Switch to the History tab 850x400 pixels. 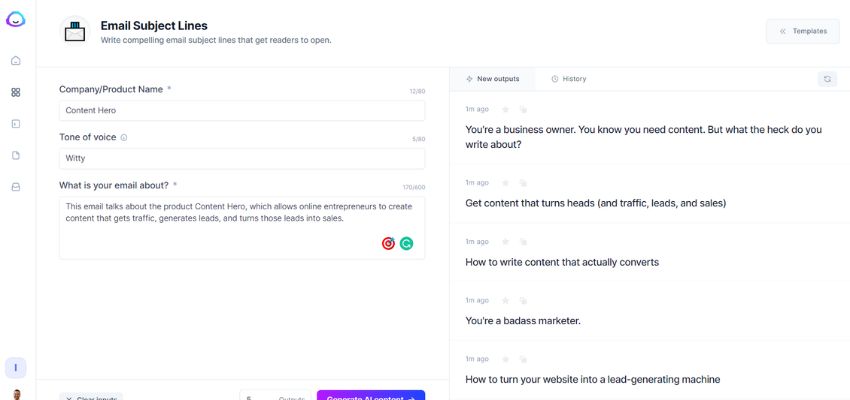click(569, 79)
